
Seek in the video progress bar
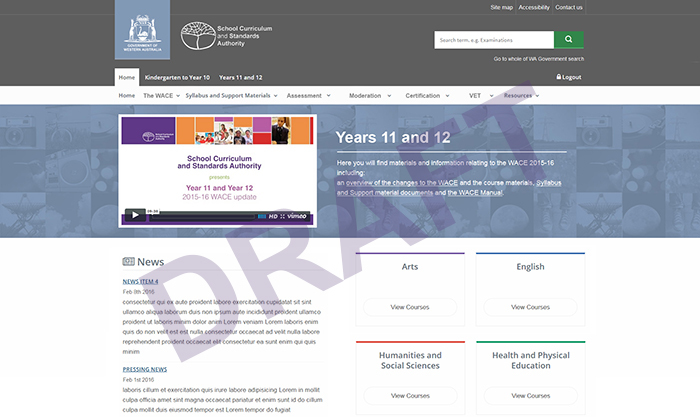click(203, 217)
